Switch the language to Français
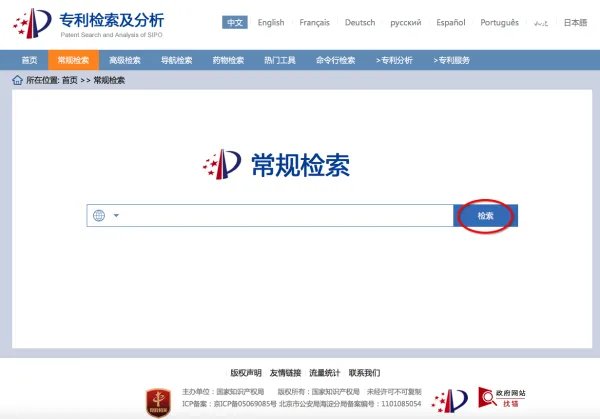 314,23
